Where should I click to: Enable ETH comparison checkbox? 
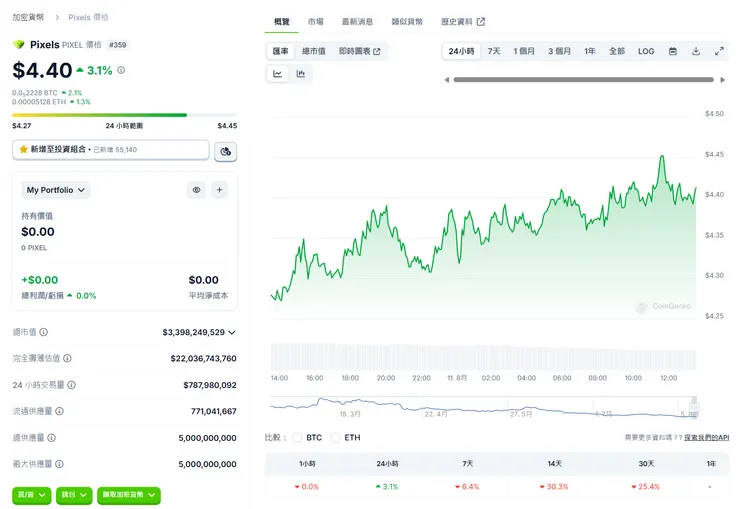[336, 438]
